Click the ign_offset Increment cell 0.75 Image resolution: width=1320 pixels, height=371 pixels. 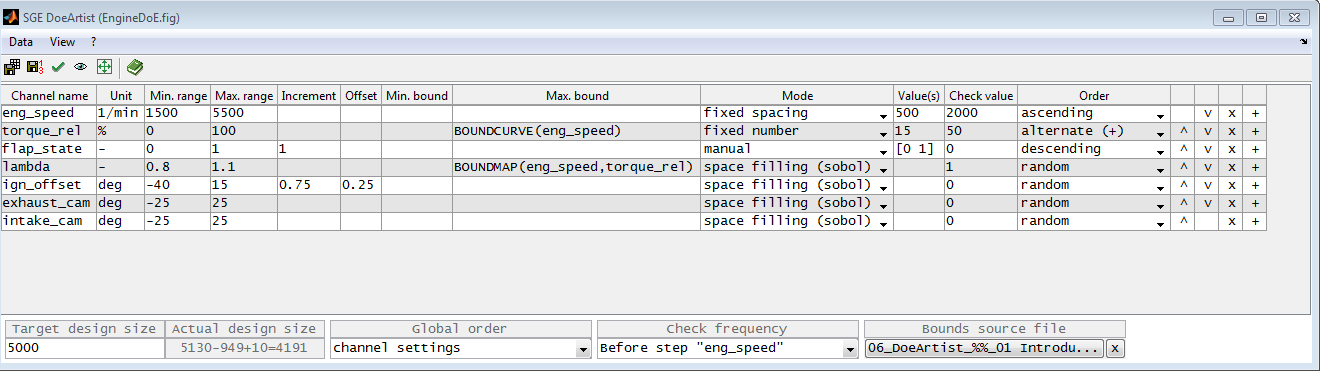(x=309, y=185)
